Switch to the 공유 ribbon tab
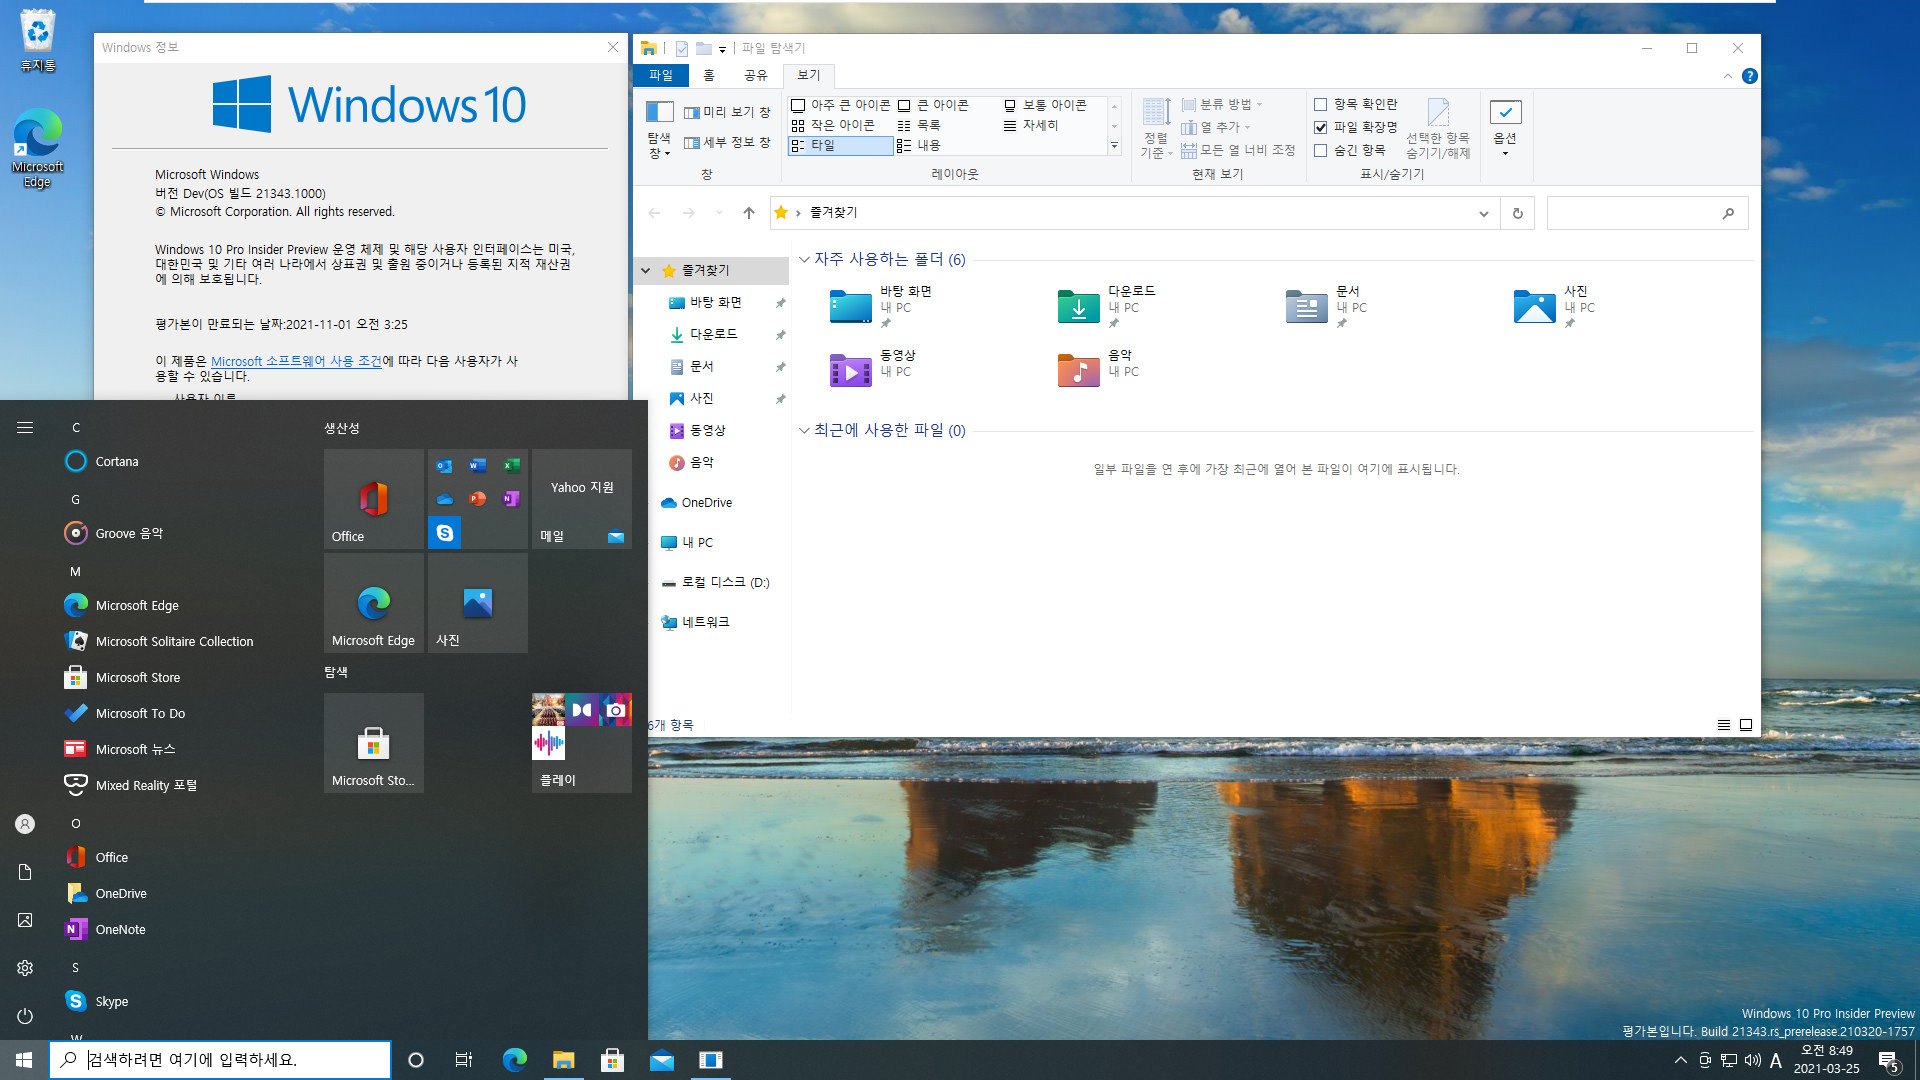The height and width of the screenshot is (1080, 1920). coord(756,75)
